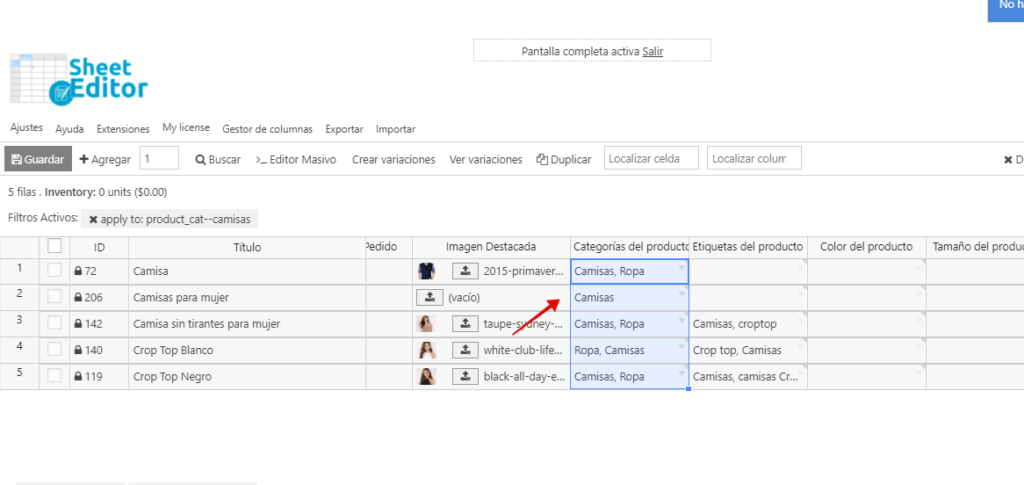The width and height of the screenshot is (1024, 485).
Task: Click Agregar to add rows
Action: coord(105,159)
